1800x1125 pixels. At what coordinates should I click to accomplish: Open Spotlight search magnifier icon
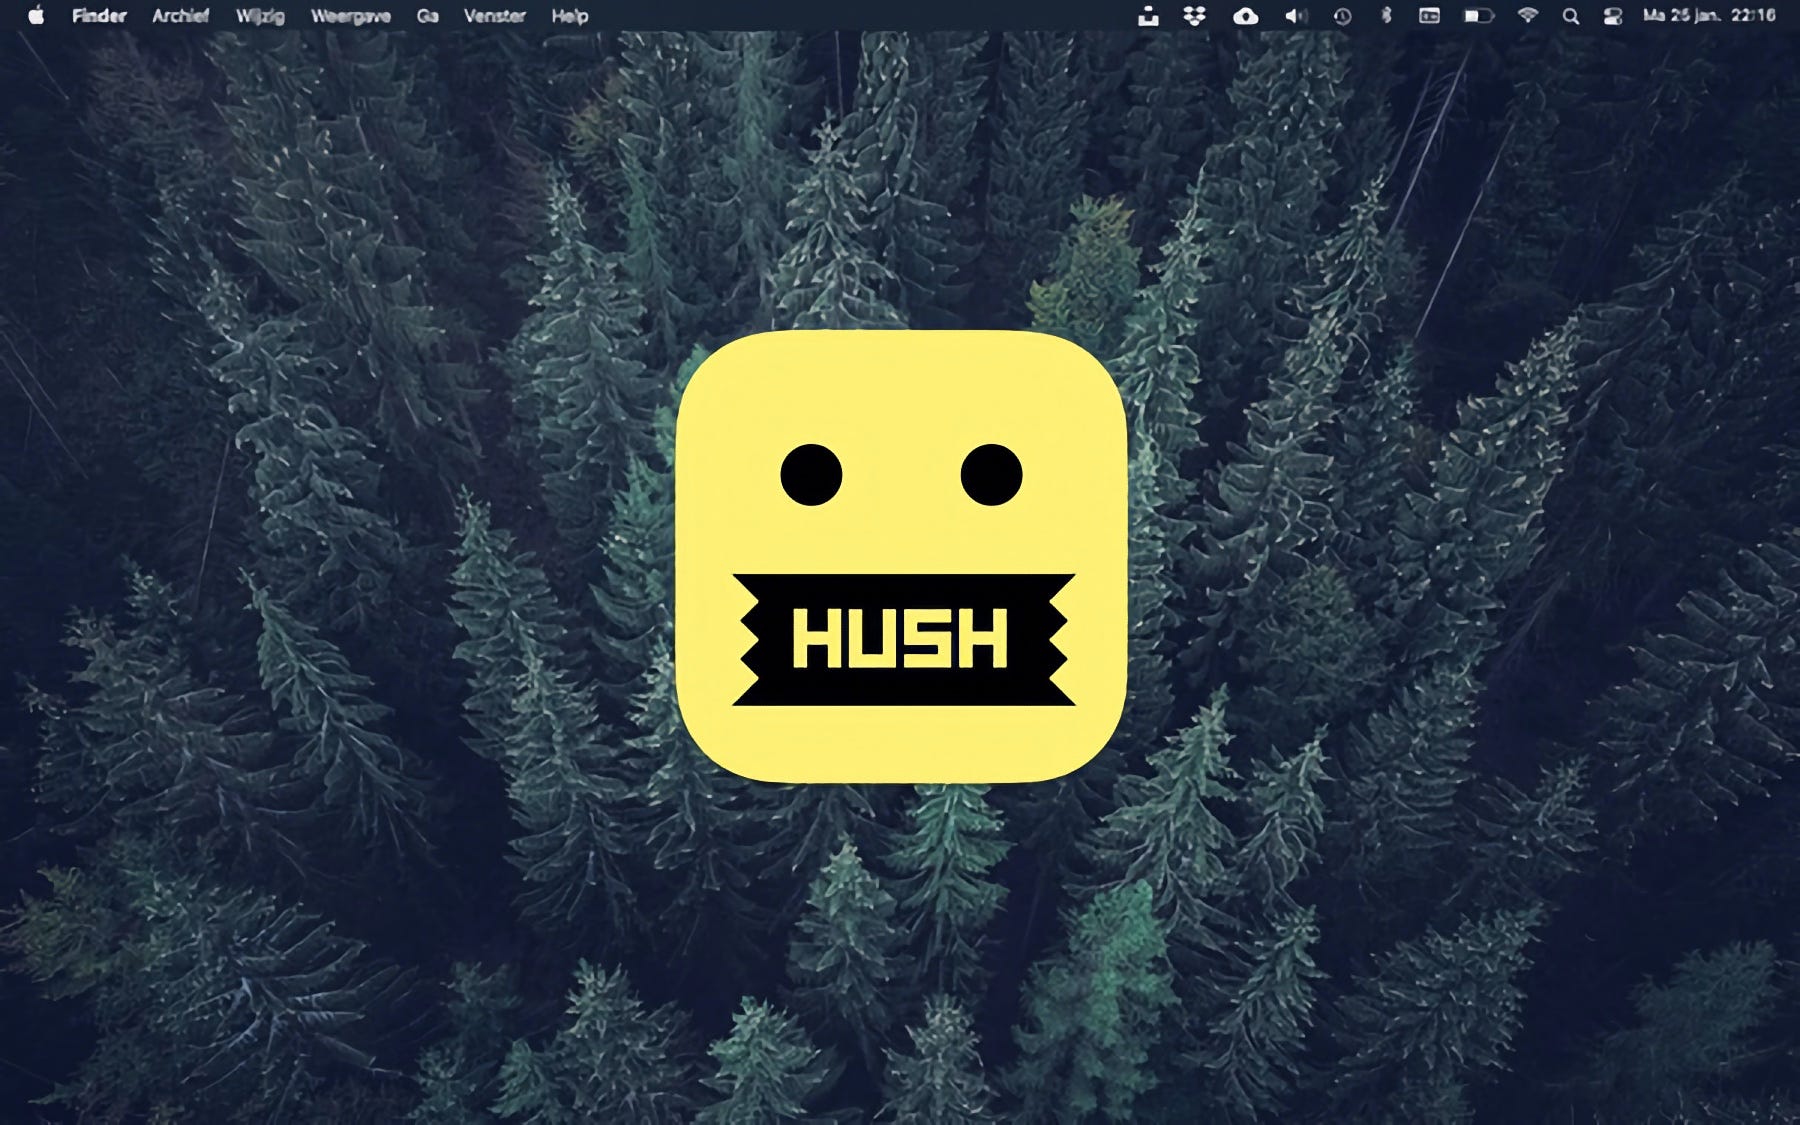[1571, 16]
